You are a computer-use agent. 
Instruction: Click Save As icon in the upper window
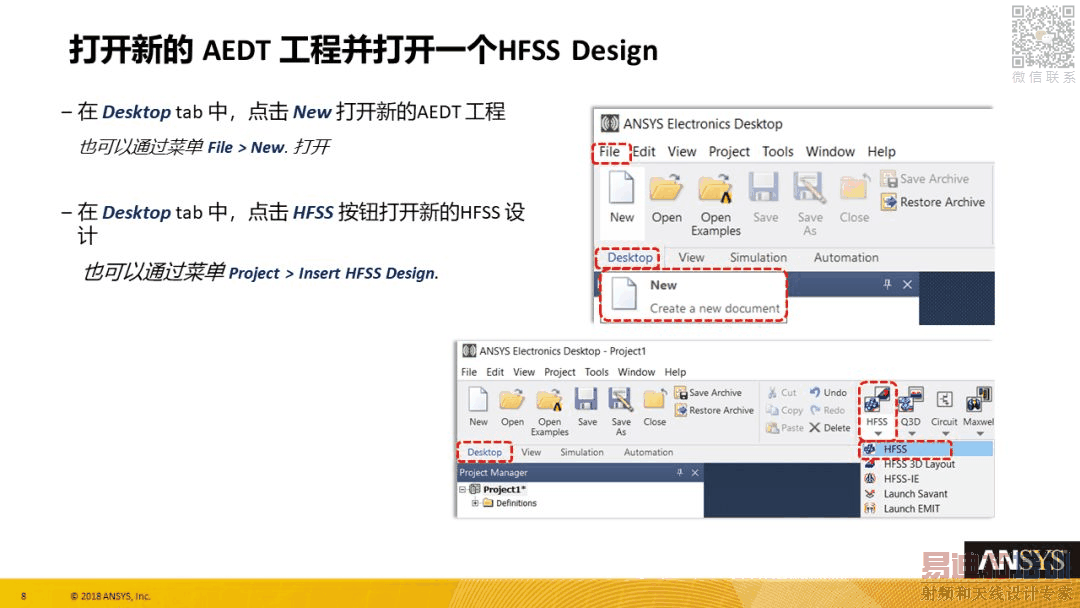pyautogui.click(x=809, y=187)
